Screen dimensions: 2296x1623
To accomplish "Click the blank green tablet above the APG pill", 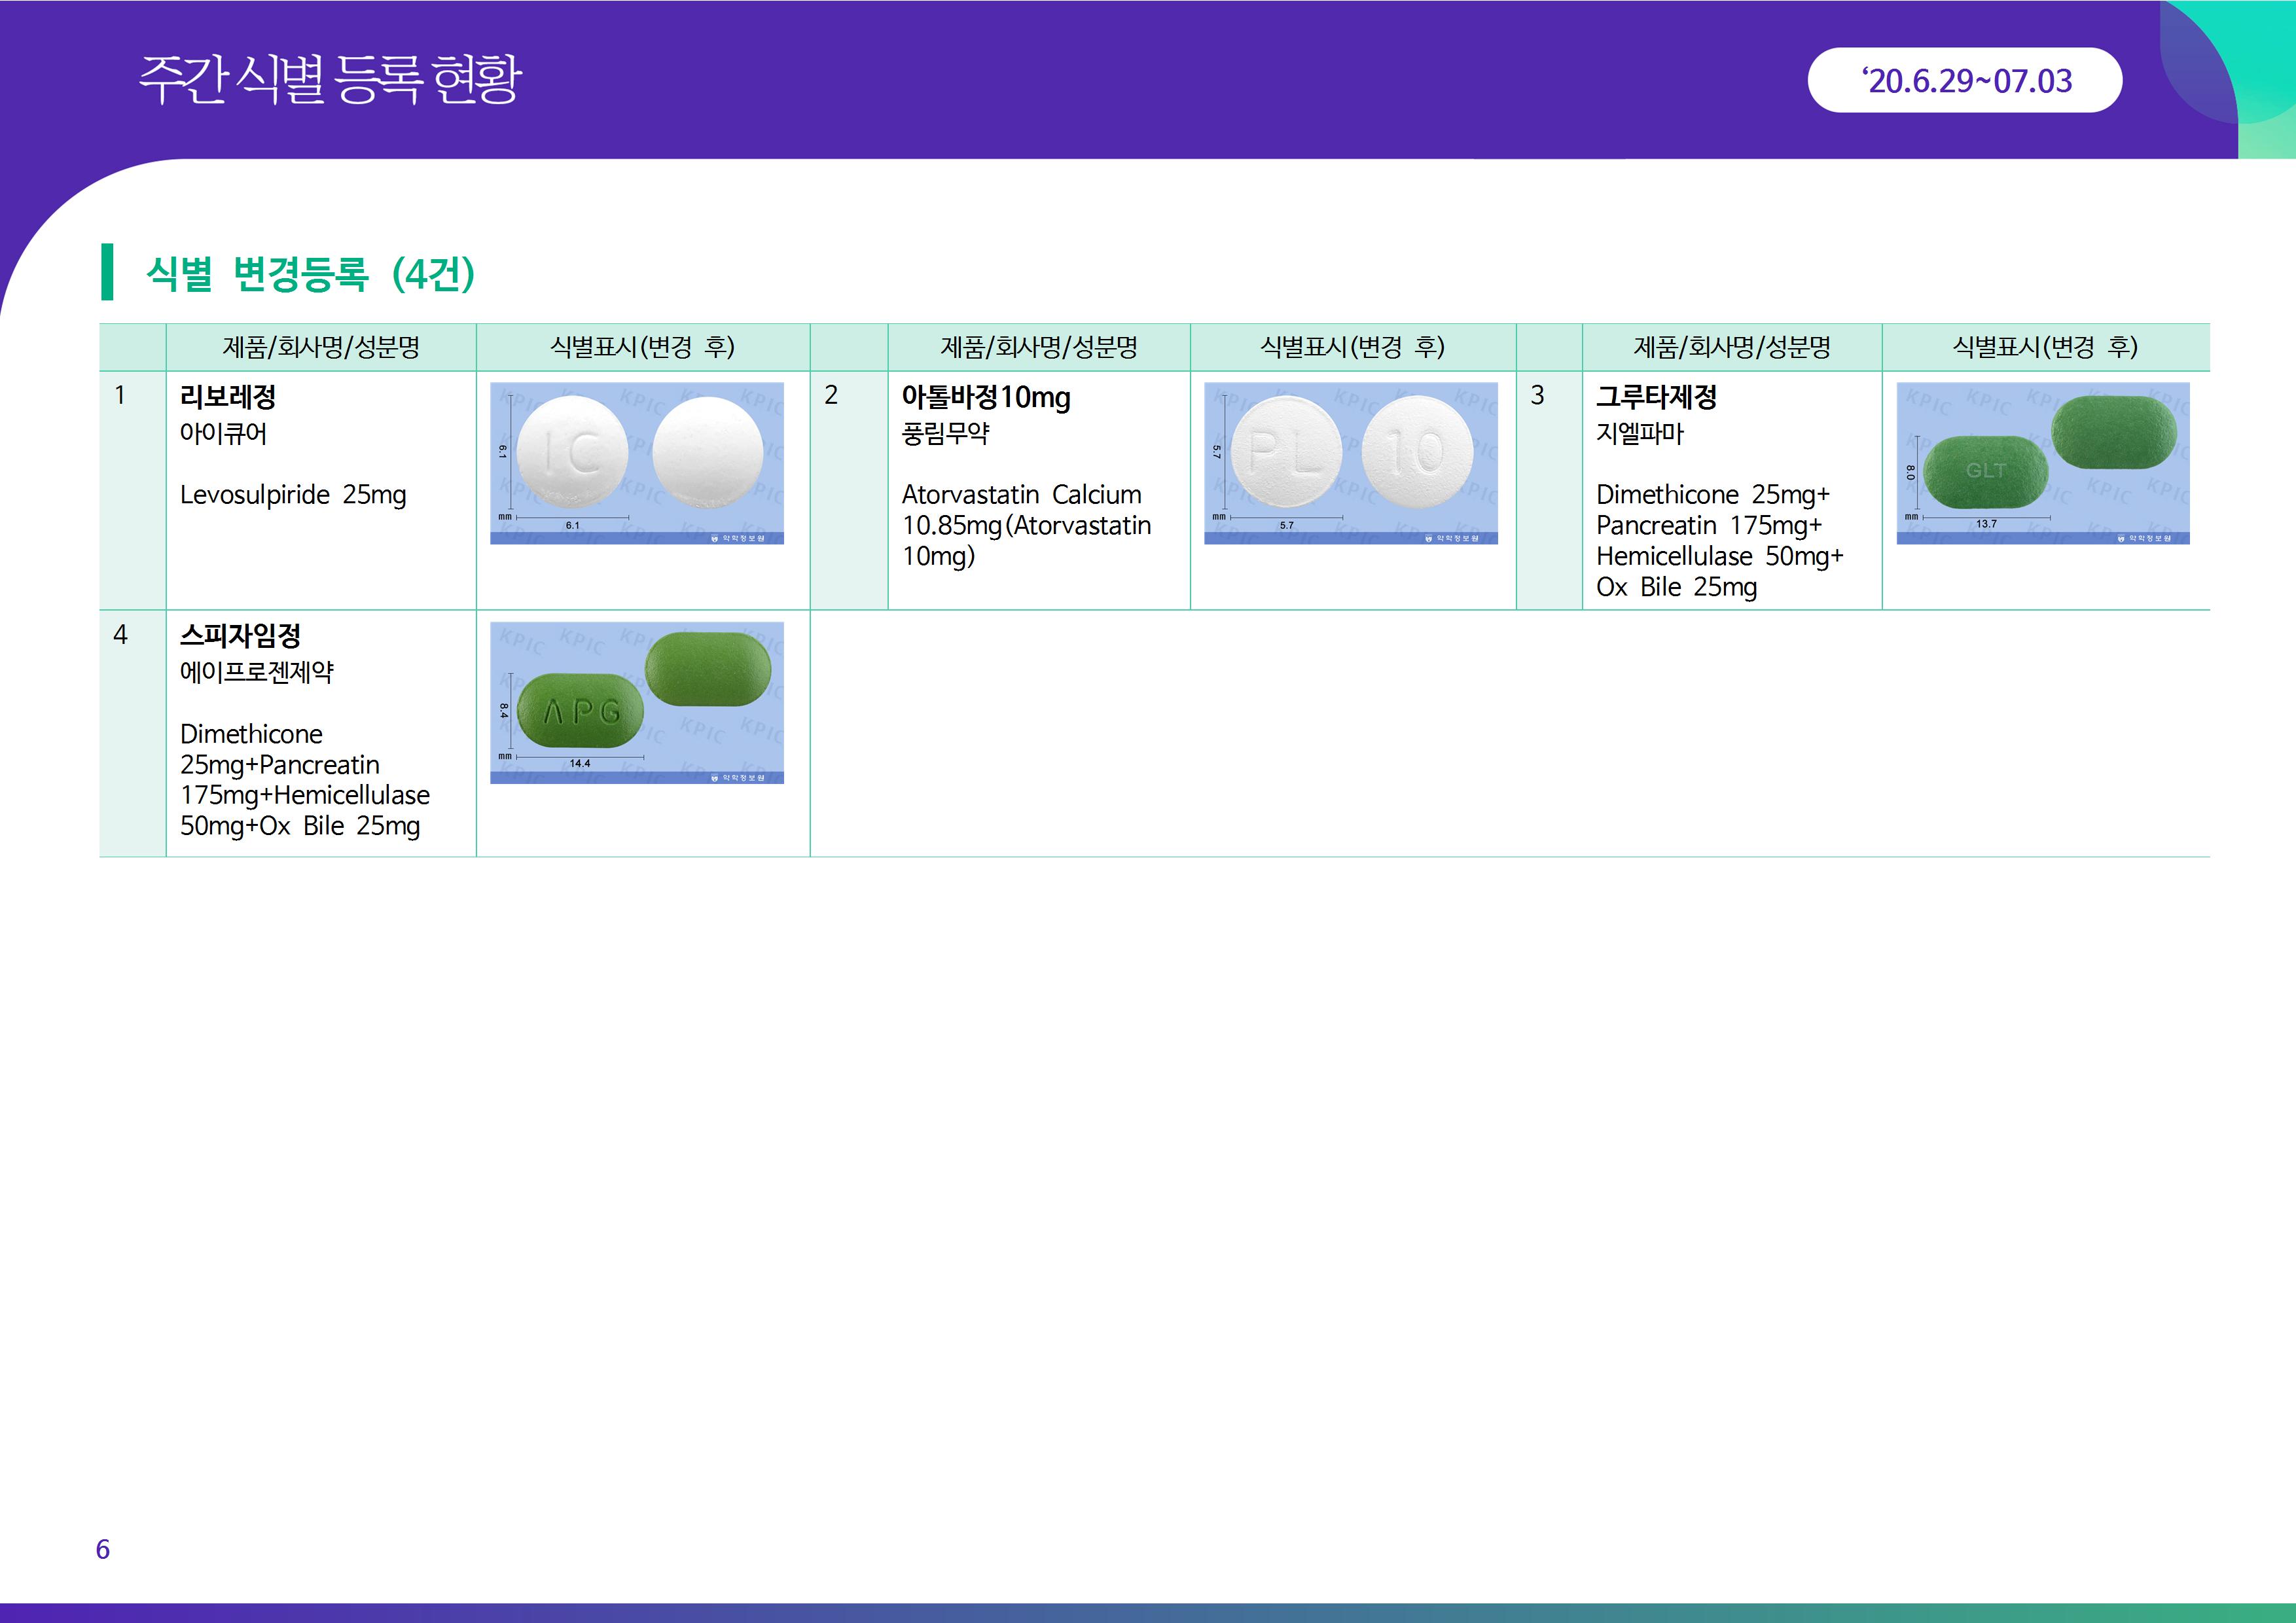I will (x=708, y=668).
